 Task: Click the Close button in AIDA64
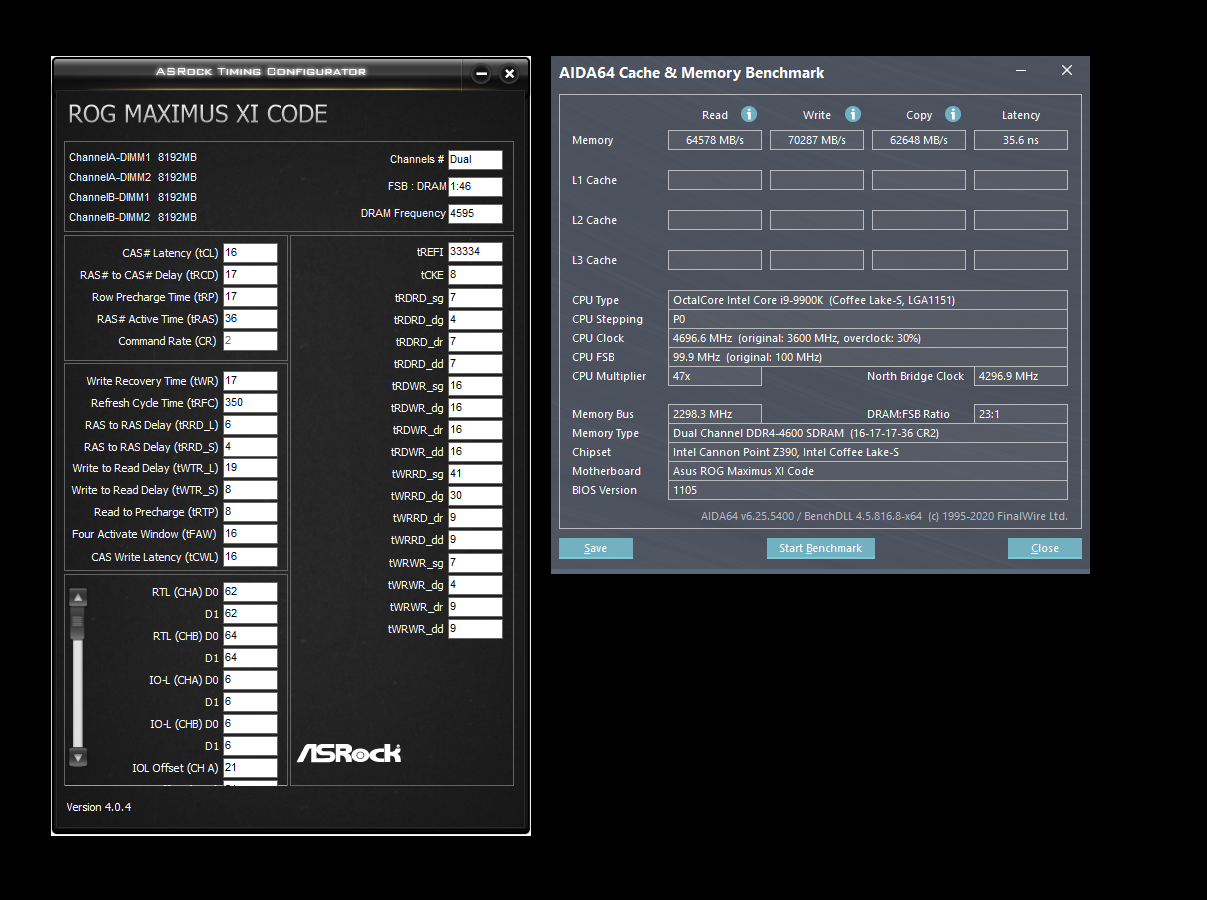(x=1045, y=548)
